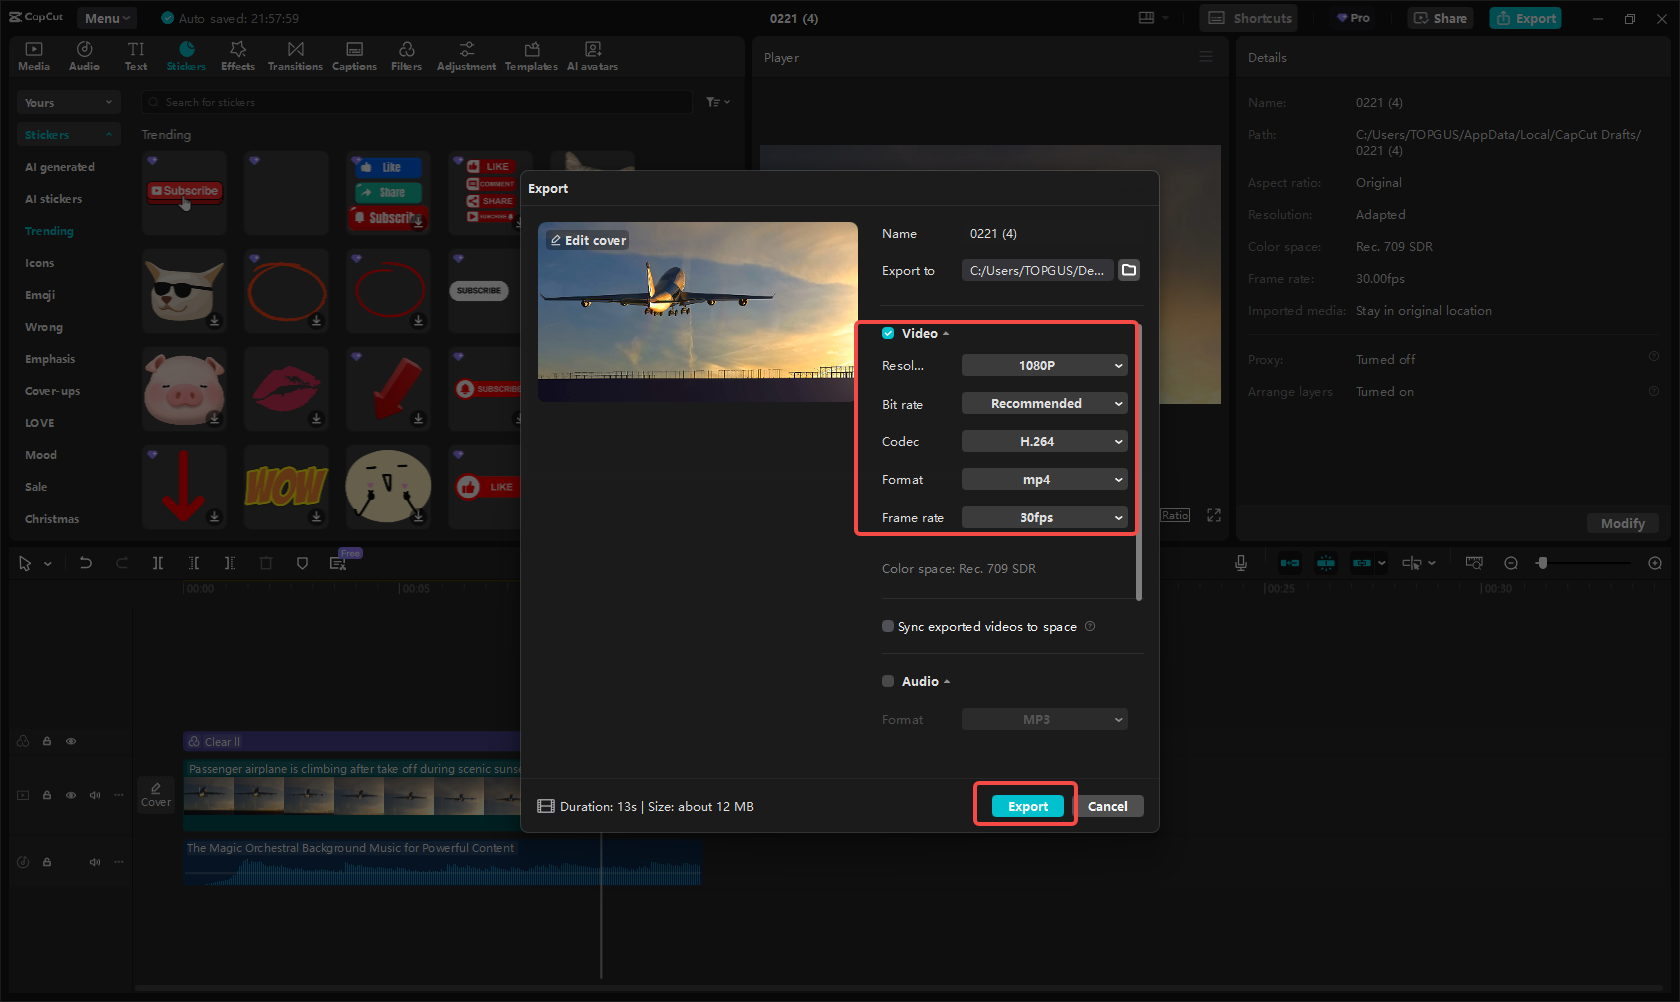
Task: Click the Undo icon above the timeline
Action: [86, 563]
